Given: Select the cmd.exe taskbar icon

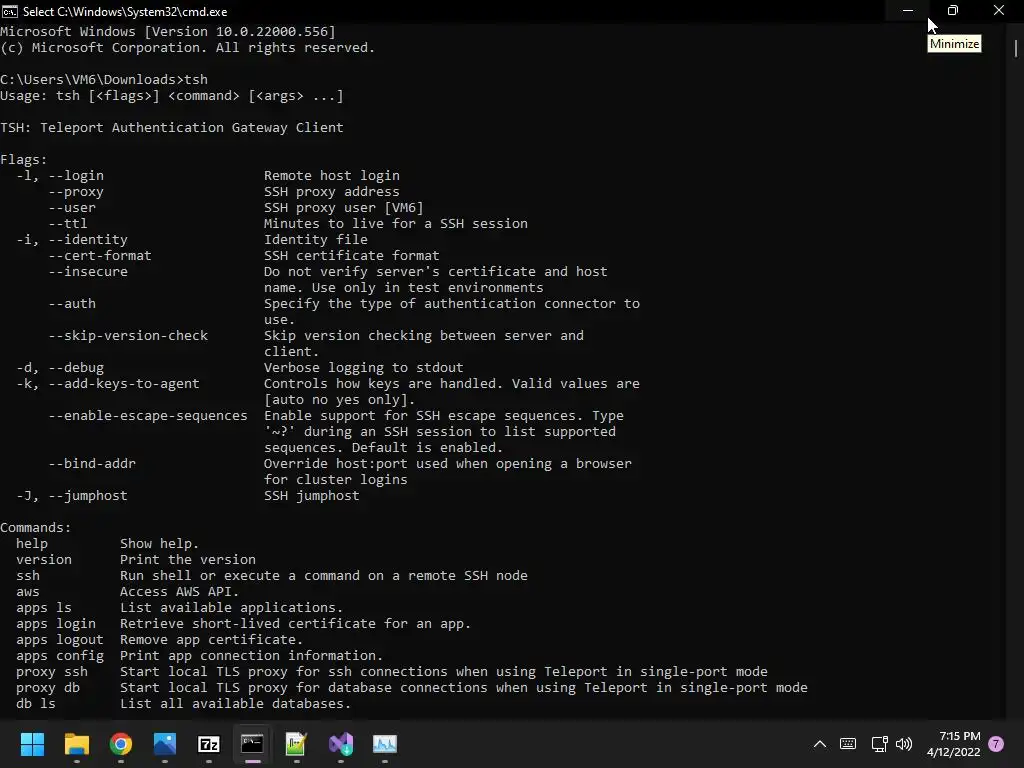Looking at the screenshot, I should (x=252, y=744).
